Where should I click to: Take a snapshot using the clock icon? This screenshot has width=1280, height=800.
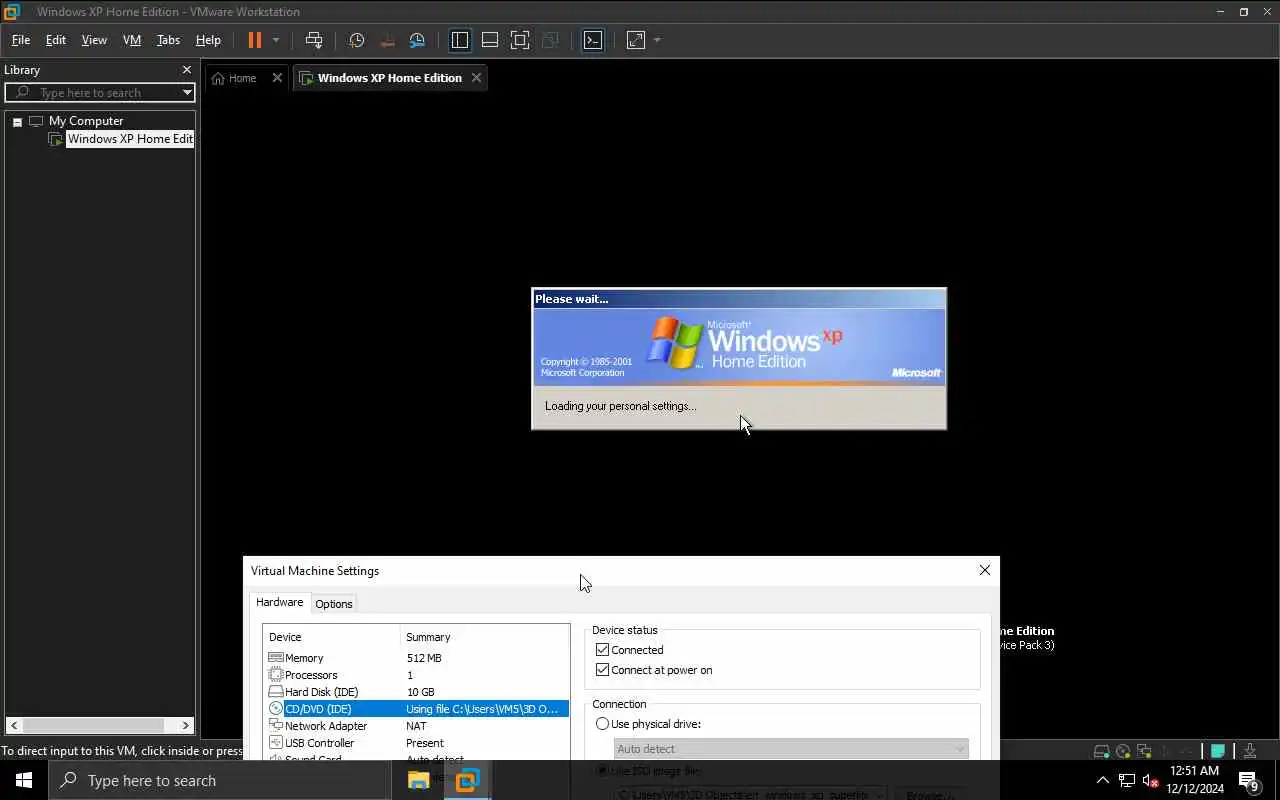pos(356,40)
